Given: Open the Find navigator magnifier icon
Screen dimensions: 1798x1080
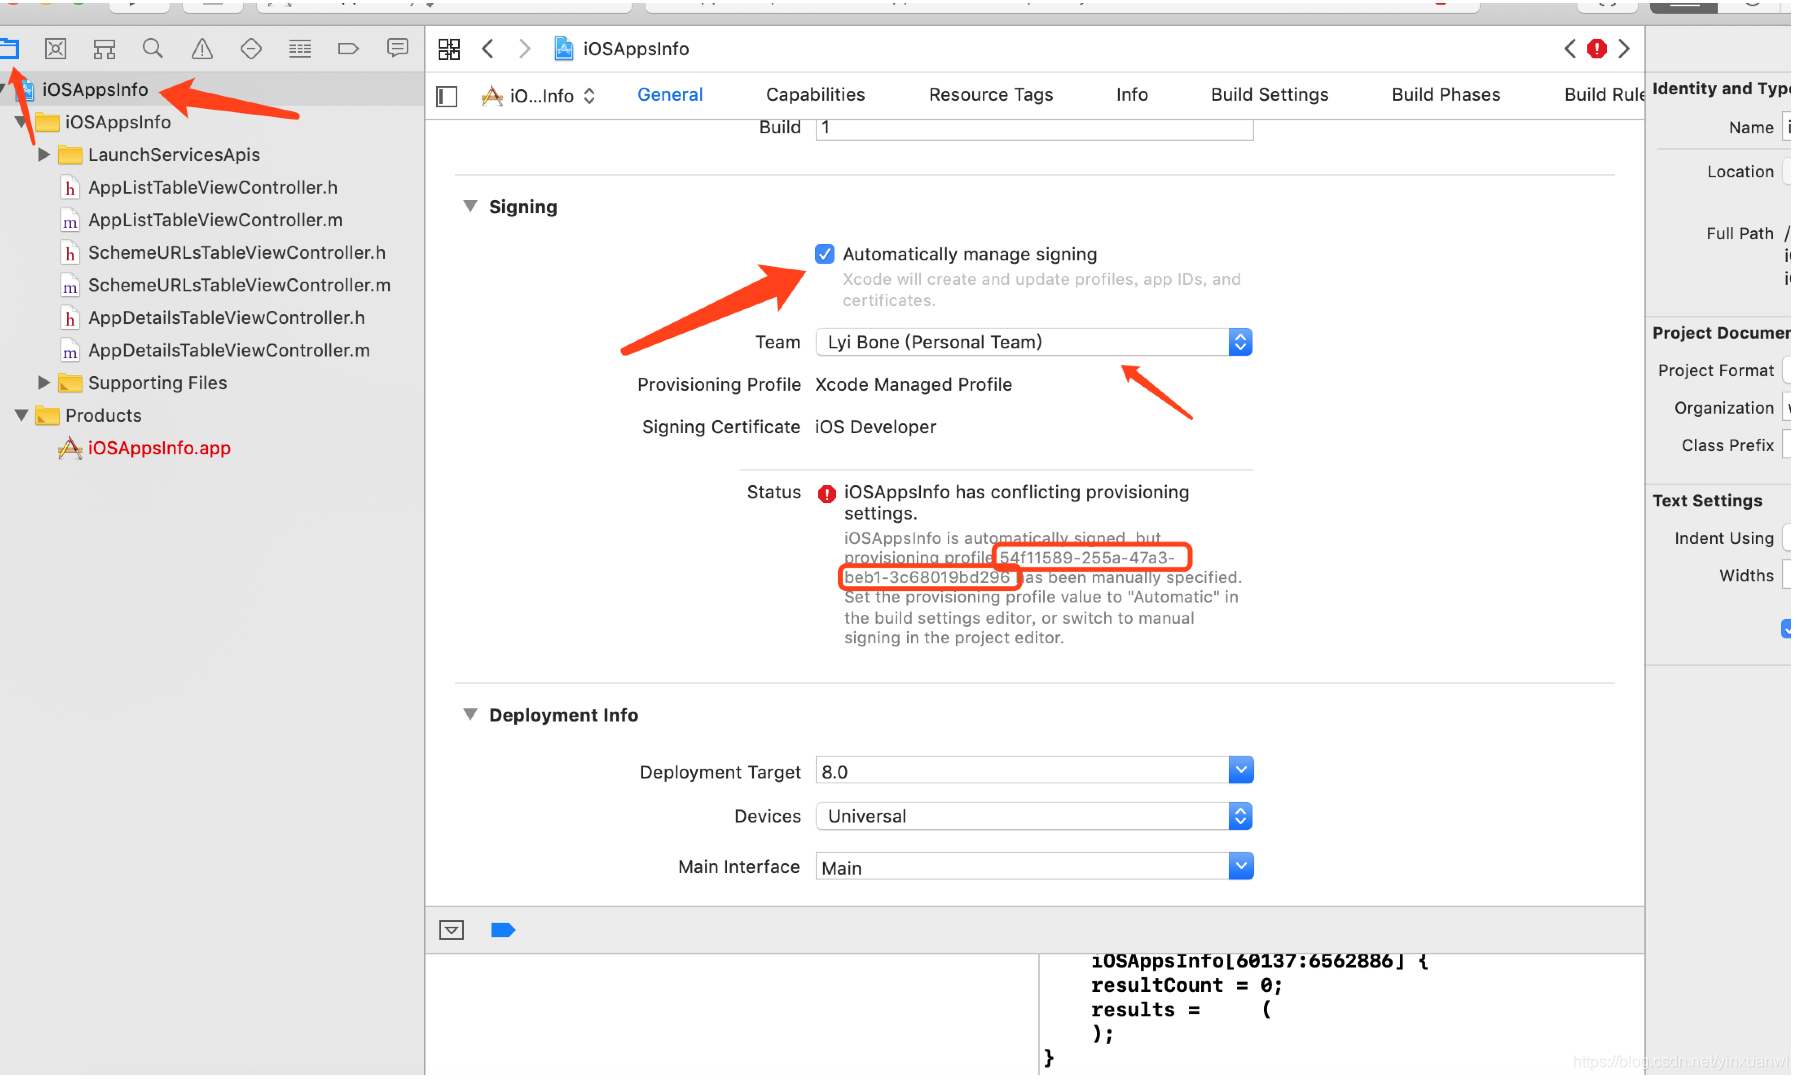Looking at the screenshot, I should pyautogui.click(x=152, y=48).
